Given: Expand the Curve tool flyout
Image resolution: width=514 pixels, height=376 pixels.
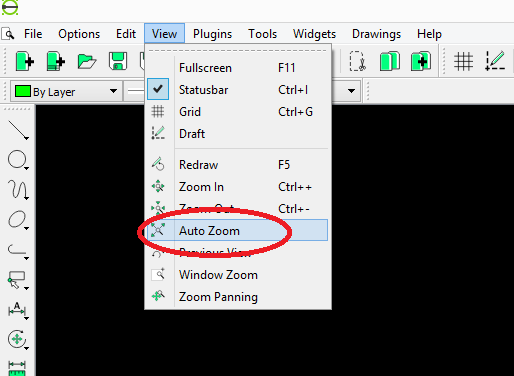Looking at the screenshot, I should 18,190.
